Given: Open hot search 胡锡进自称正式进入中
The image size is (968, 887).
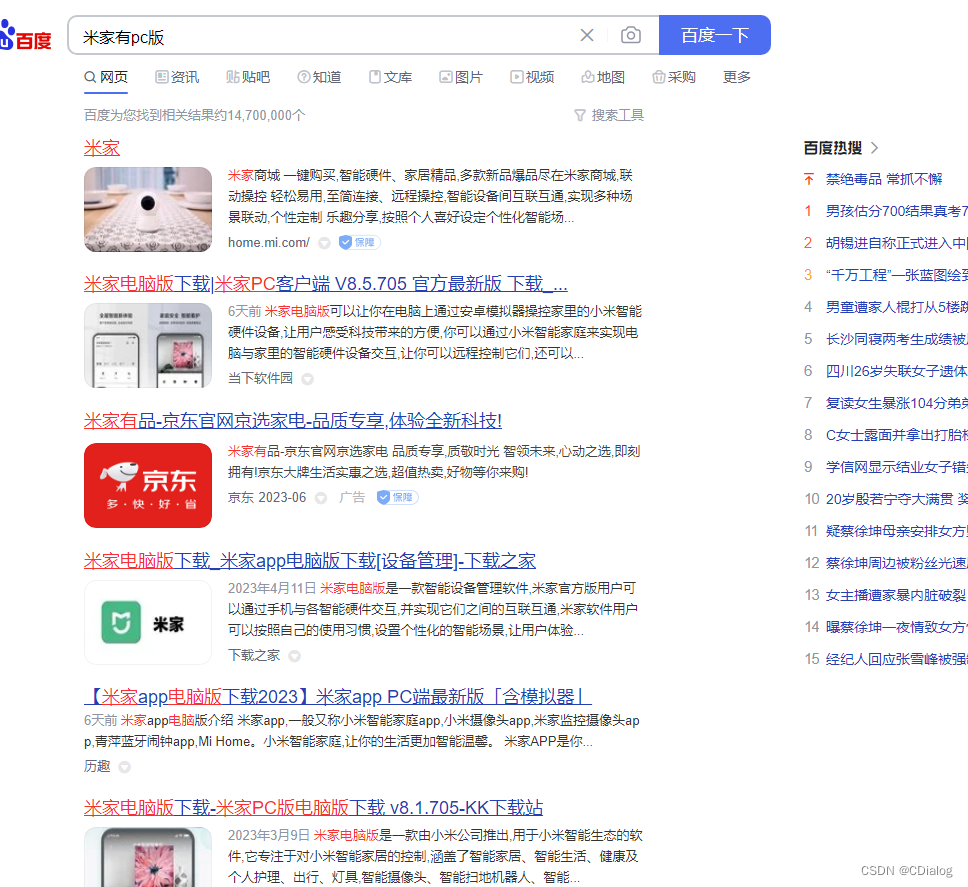Looking at the screenshot, I should tap(897, 243).
